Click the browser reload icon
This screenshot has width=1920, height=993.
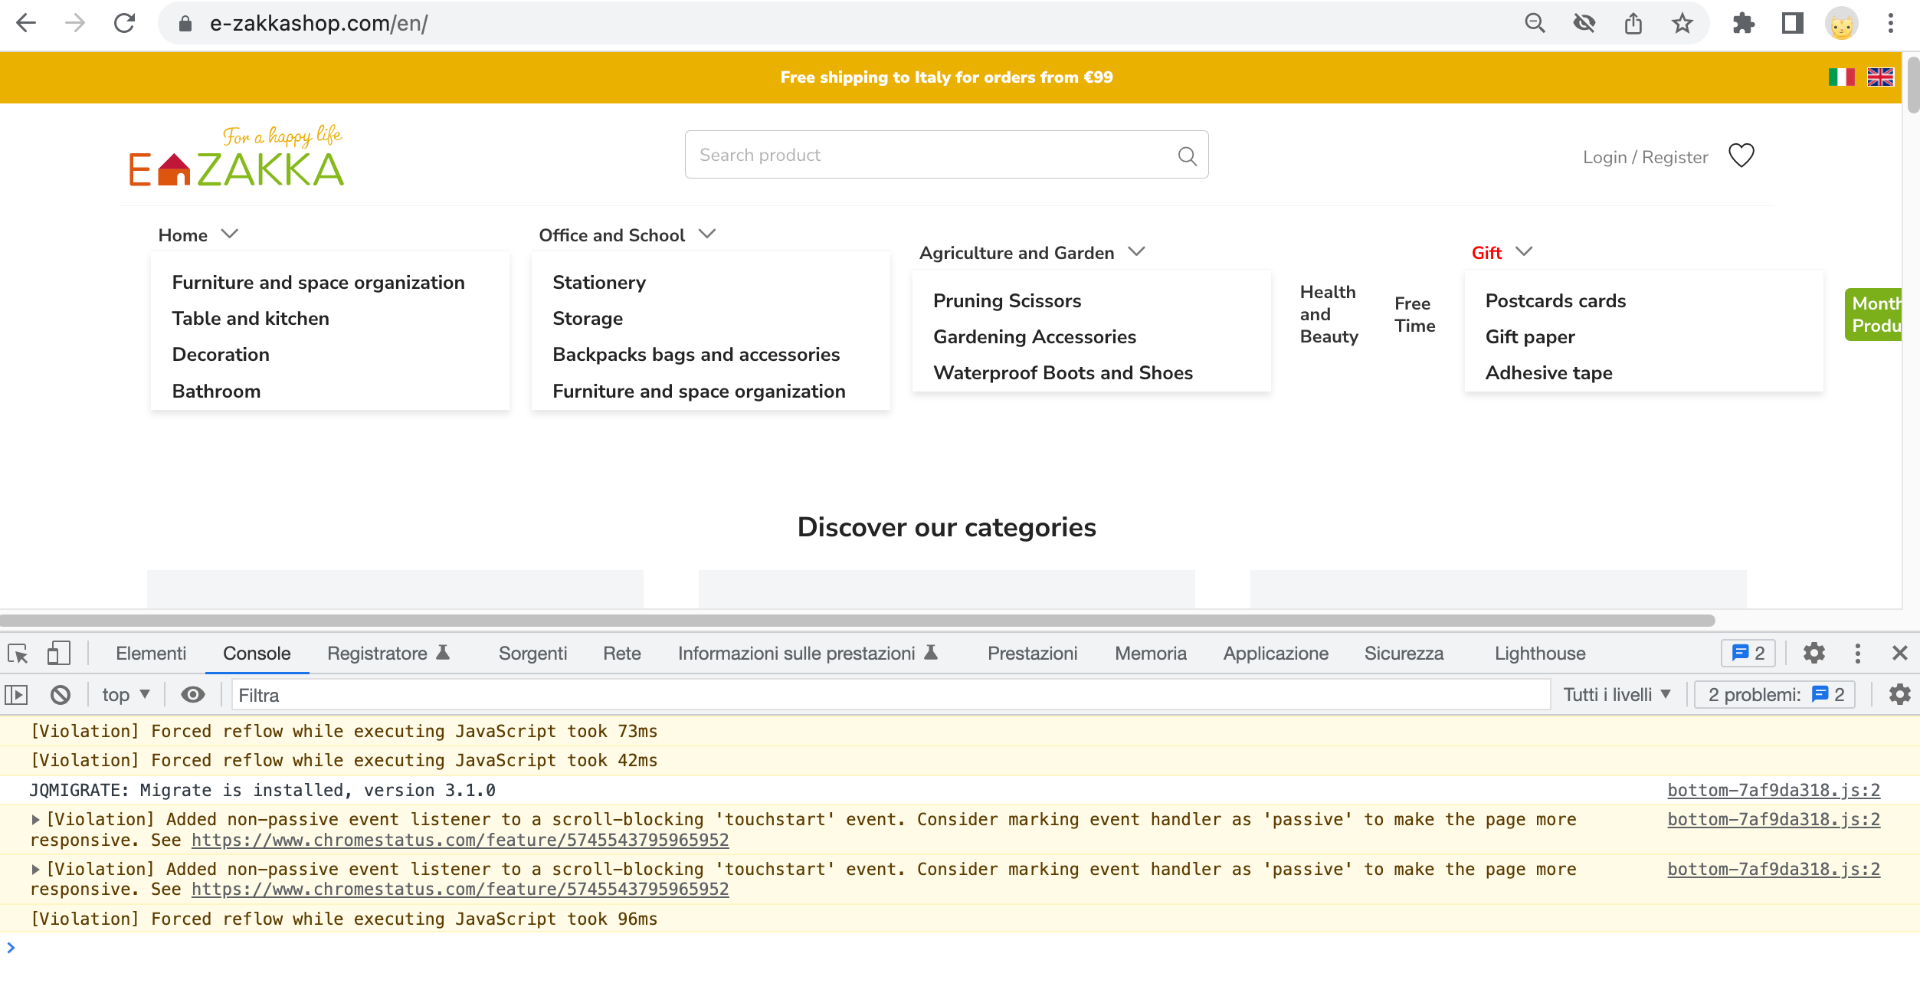(124, 23)
